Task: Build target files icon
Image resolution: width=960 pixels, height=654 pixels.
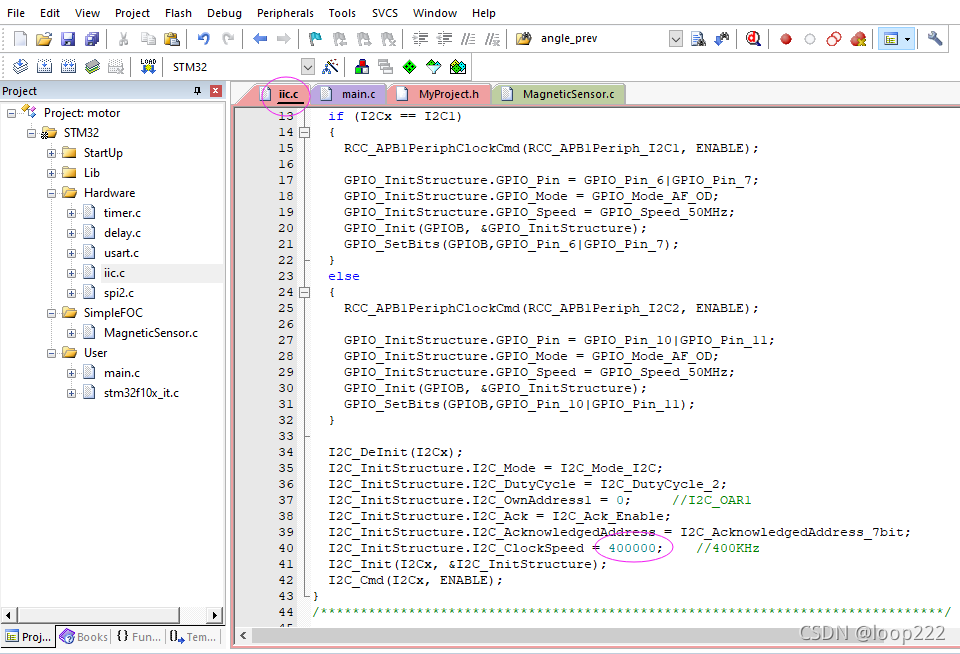Action: pyautogui.click(x=44, y=67)
